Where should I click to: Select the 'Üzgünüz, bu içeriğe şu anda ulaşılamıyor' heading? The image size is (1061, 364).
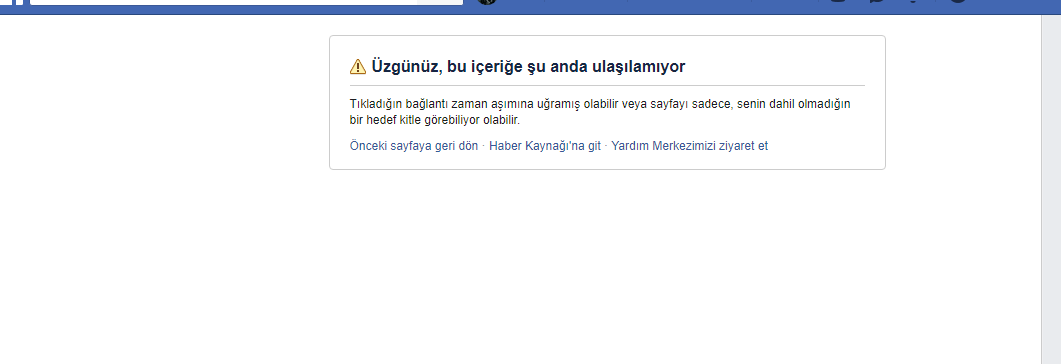(x=528, y=66)
